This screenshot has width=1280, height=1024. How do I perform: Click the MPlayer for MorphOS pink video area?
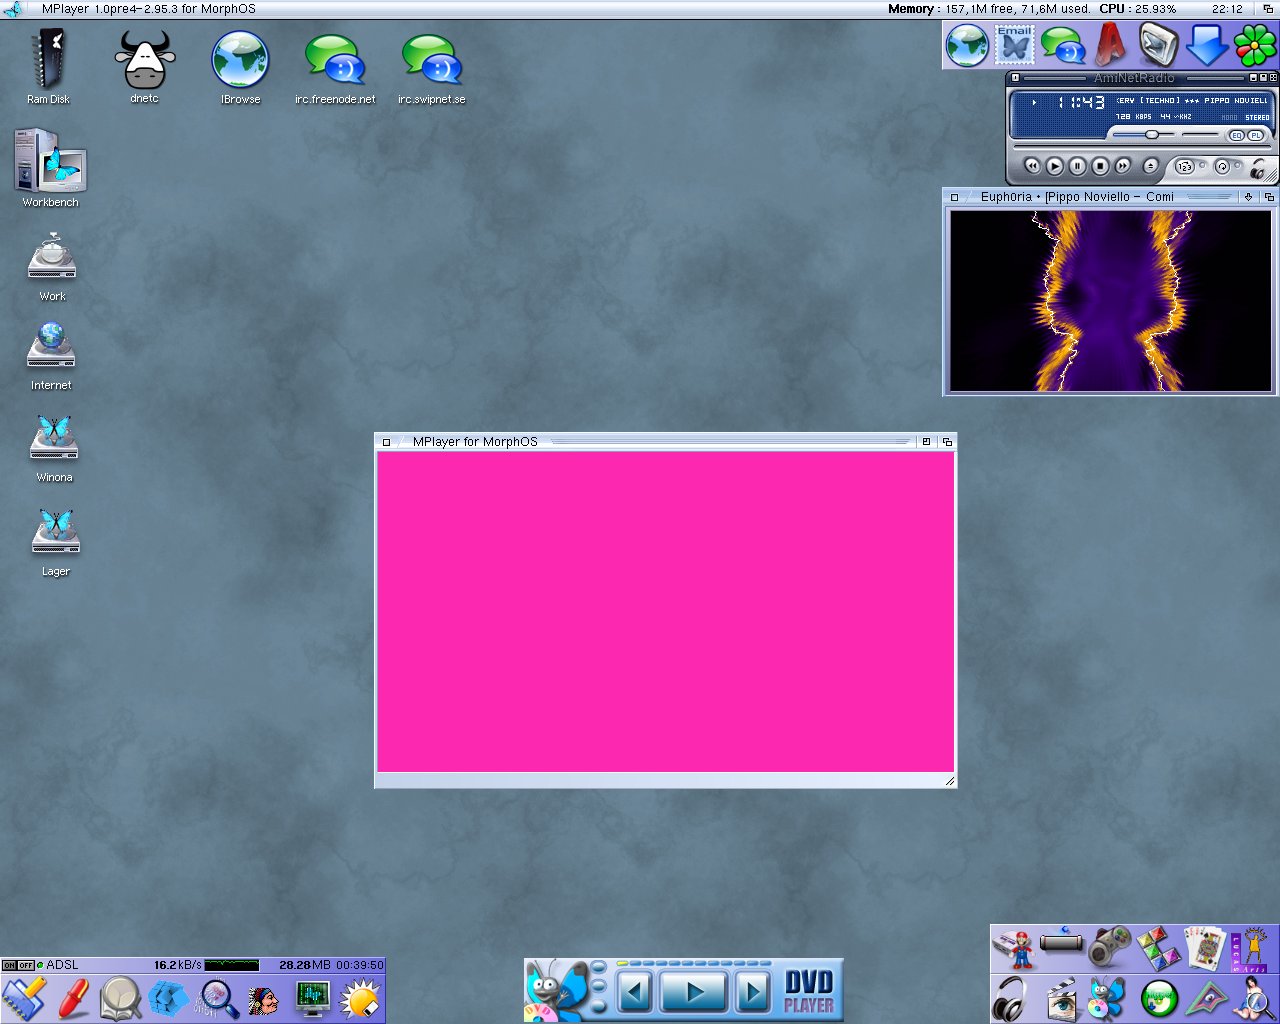665,612
